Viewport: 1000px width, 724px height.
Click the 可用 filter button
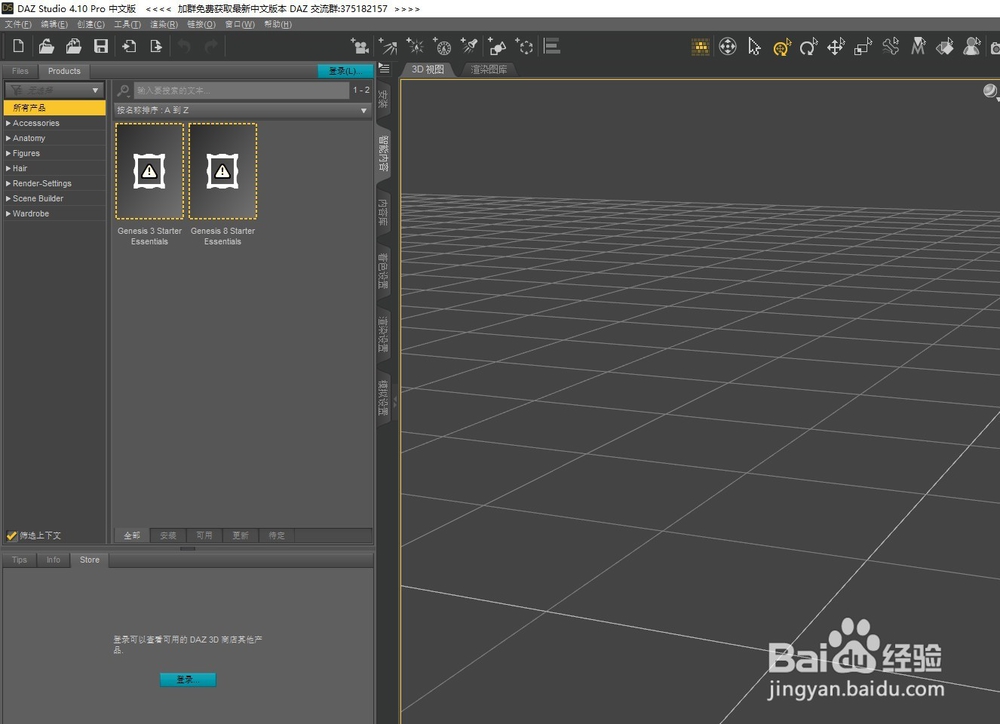point(204,535)
